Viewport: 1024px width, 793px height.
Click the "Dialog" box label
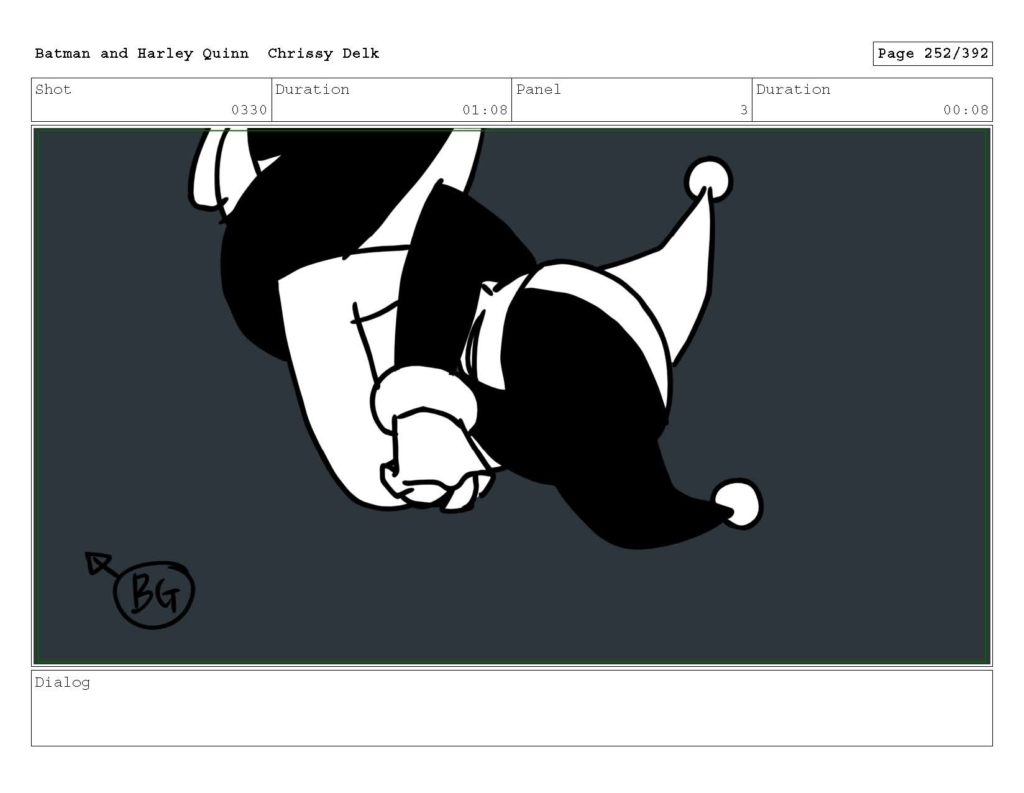(x=62, y=683)
